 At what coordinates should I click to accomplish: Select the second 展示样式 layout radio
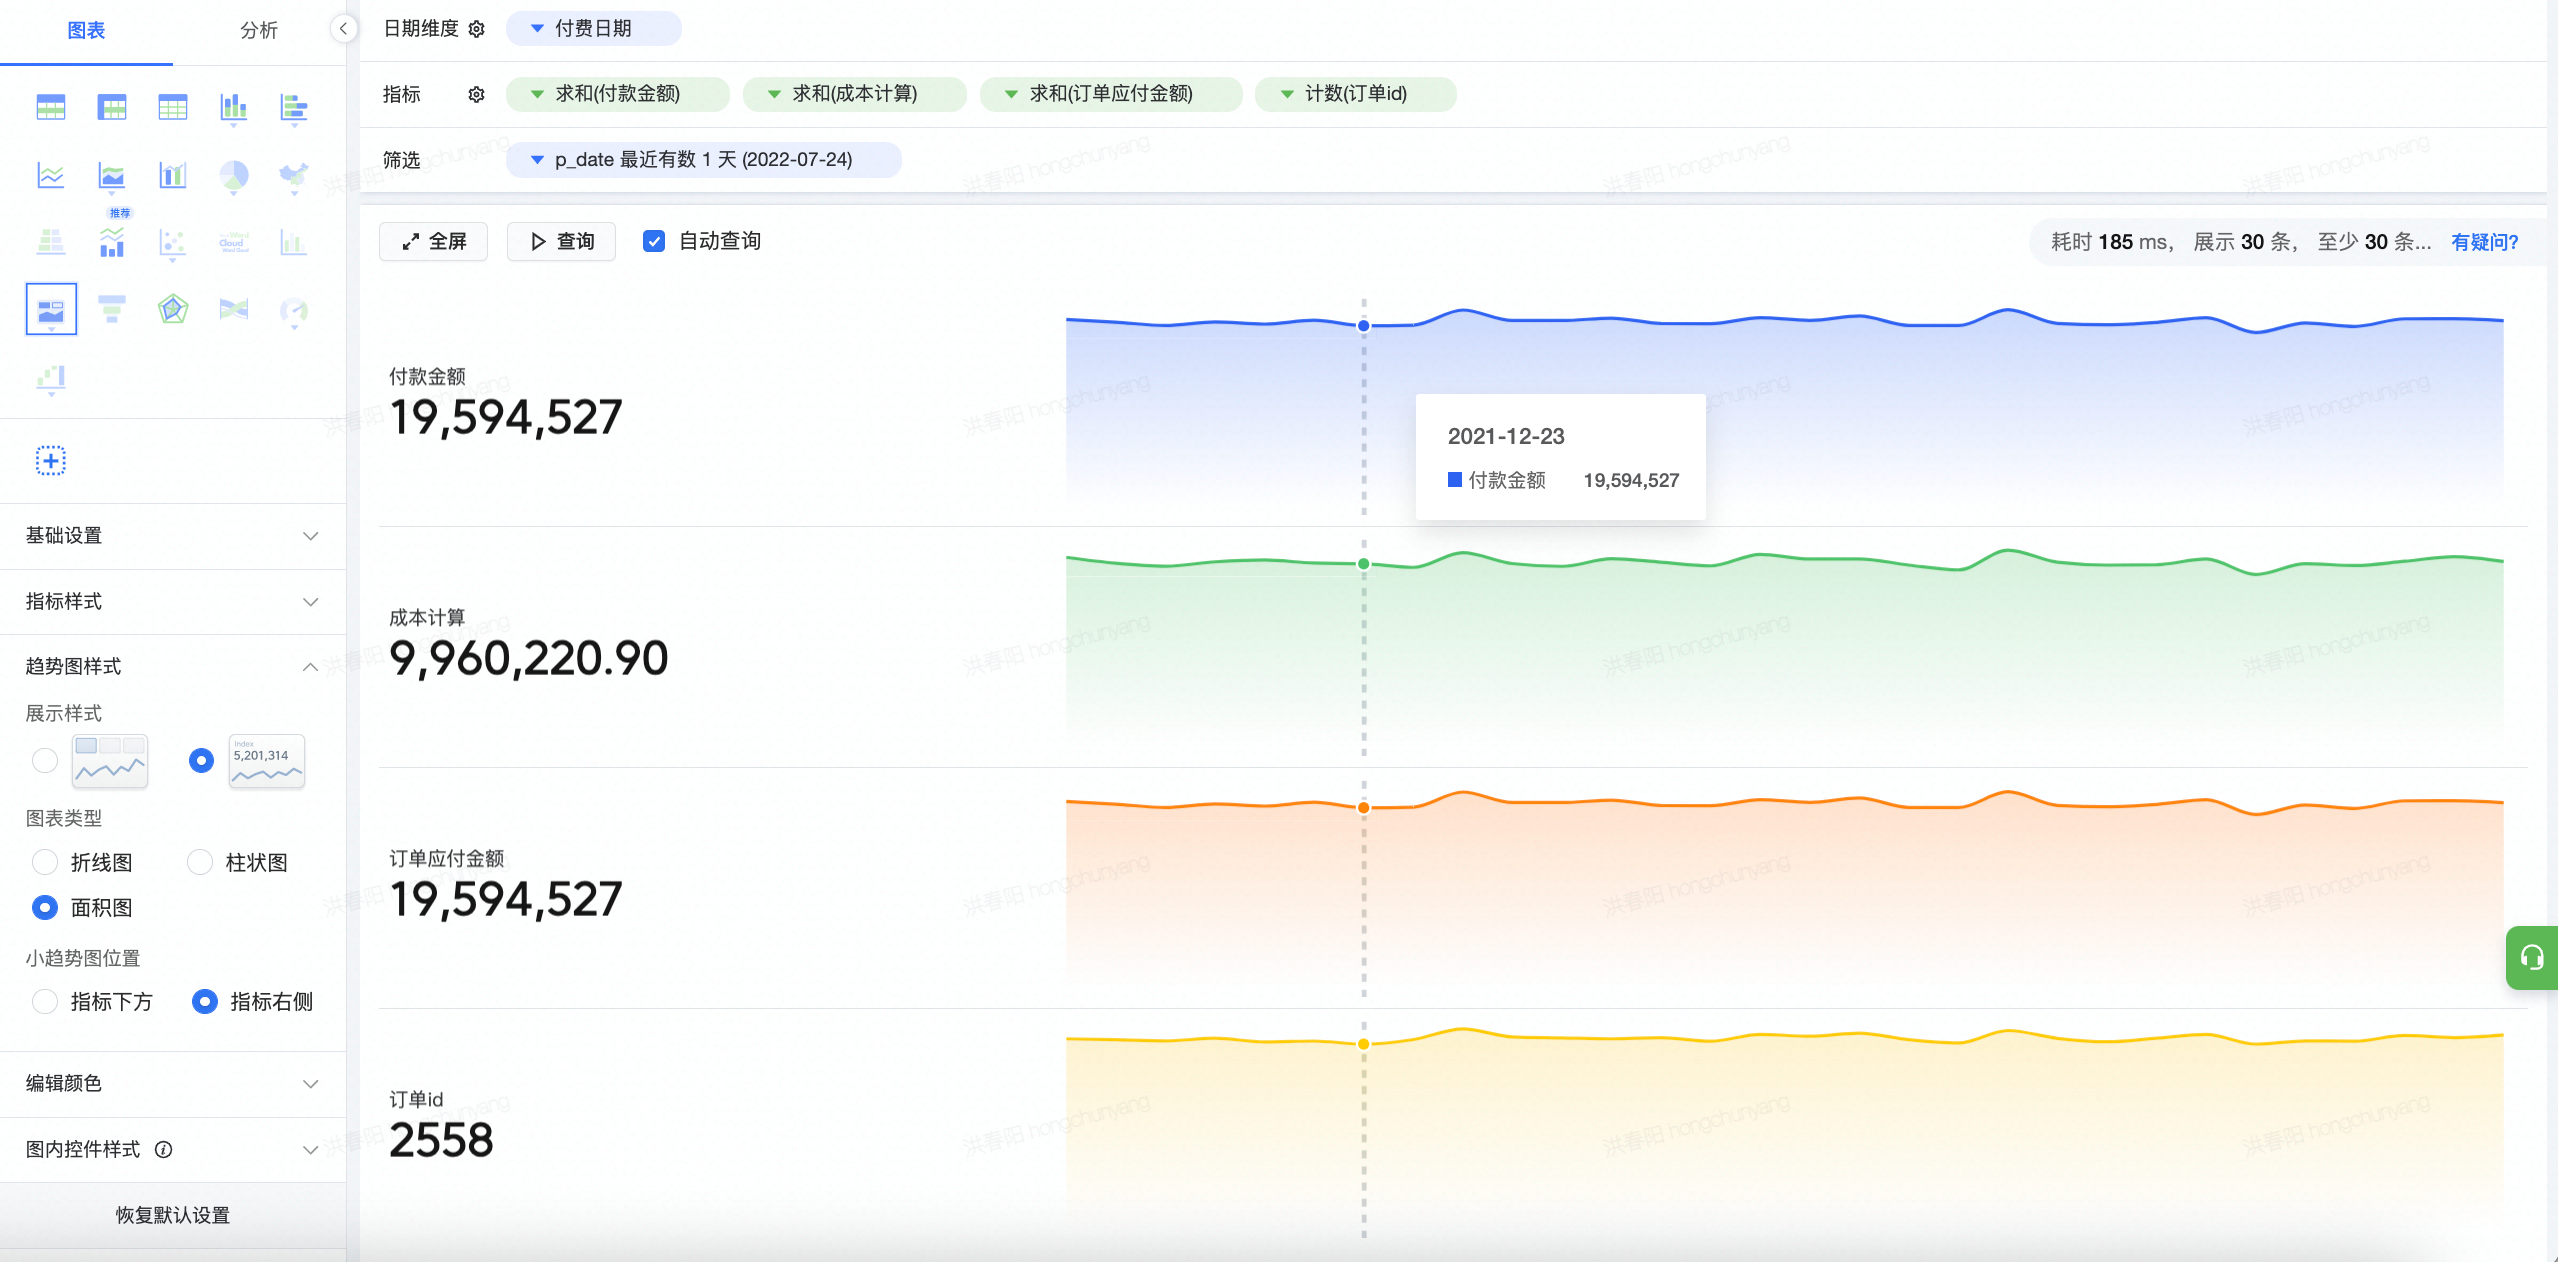click(x=201, y=761)
